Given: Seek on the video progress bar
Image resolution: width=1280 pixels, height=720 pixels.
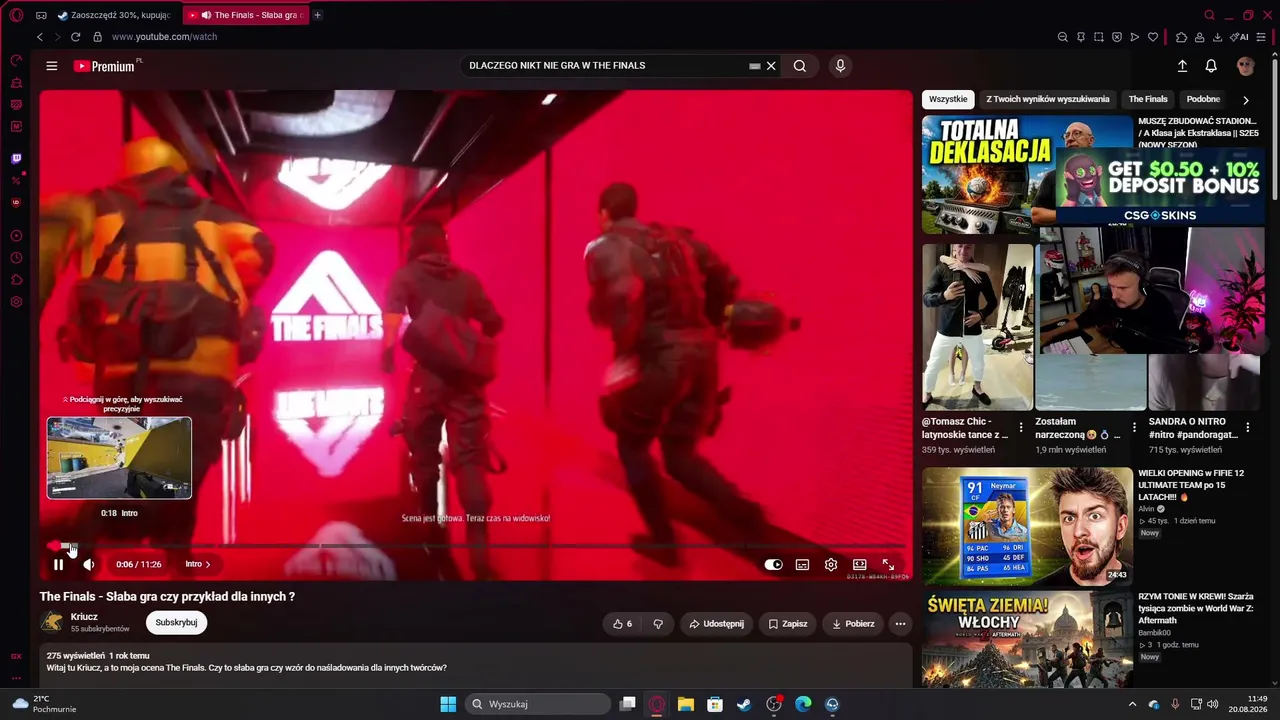Looking at the screenshot, I should pos(476,546).
